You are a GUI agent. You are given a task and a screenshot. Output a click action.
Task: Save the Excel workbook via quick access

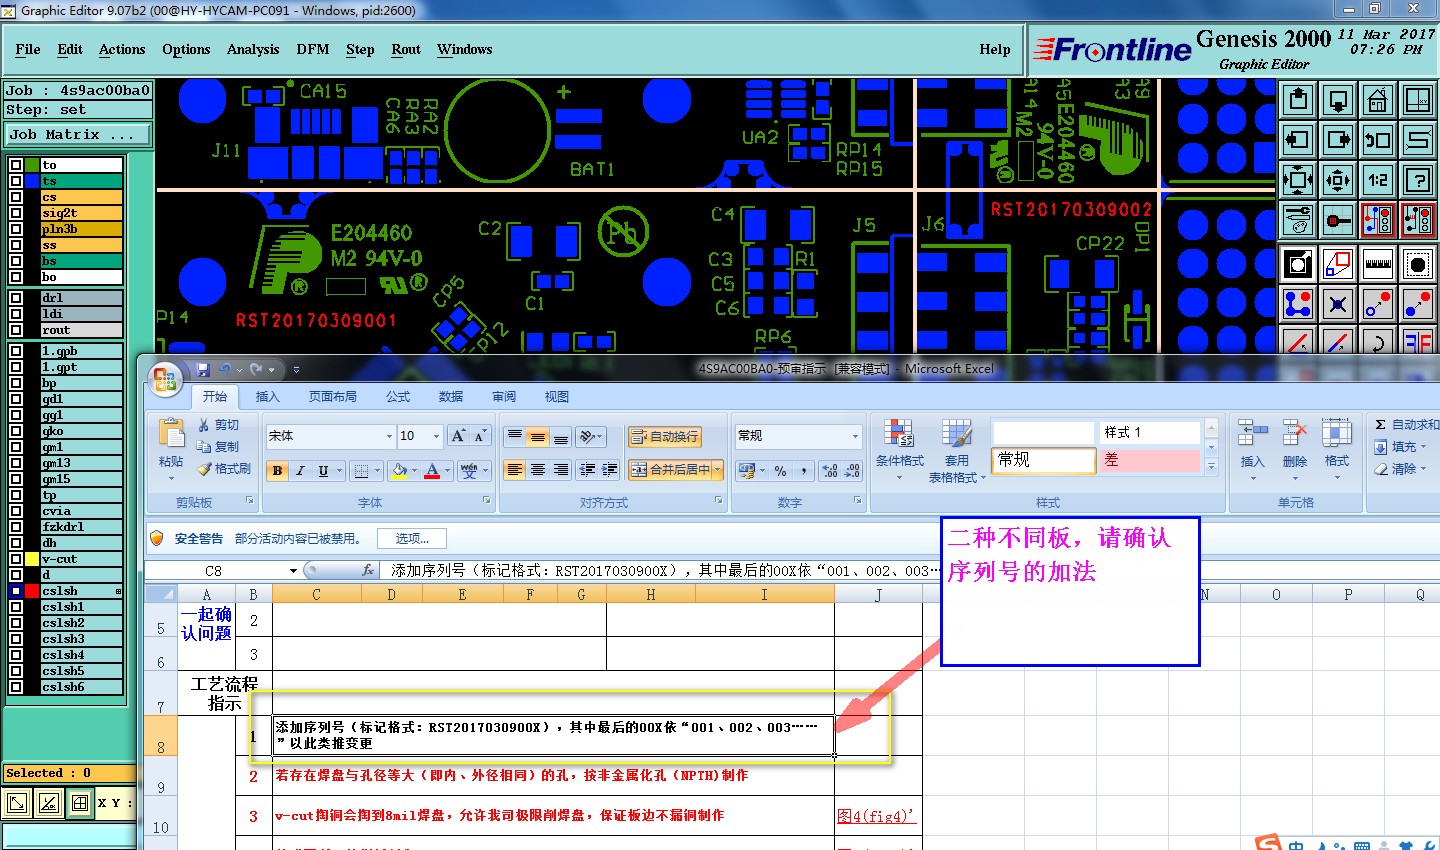(x=203, y=369)
